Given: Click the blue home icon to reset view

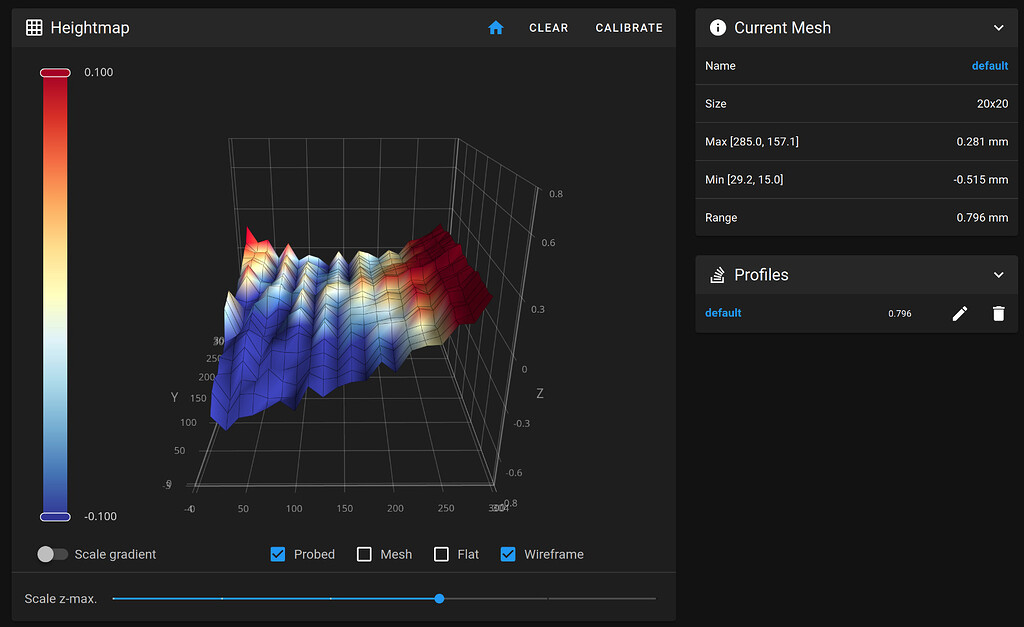Looking at the screenshot, I should pyautogui.click(x=495, y=28).
